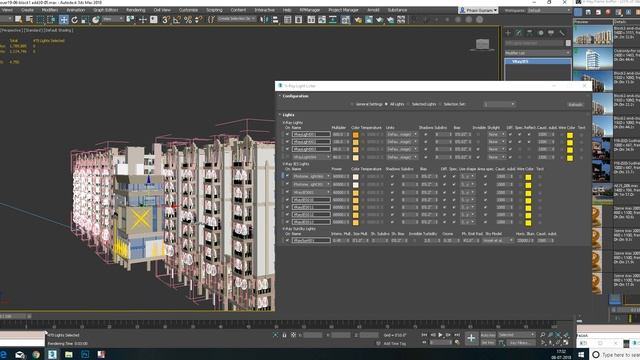Open the Selection Set dropdown in Light Lister
This screenshot has width=640, height=360.
click(499, 104)
